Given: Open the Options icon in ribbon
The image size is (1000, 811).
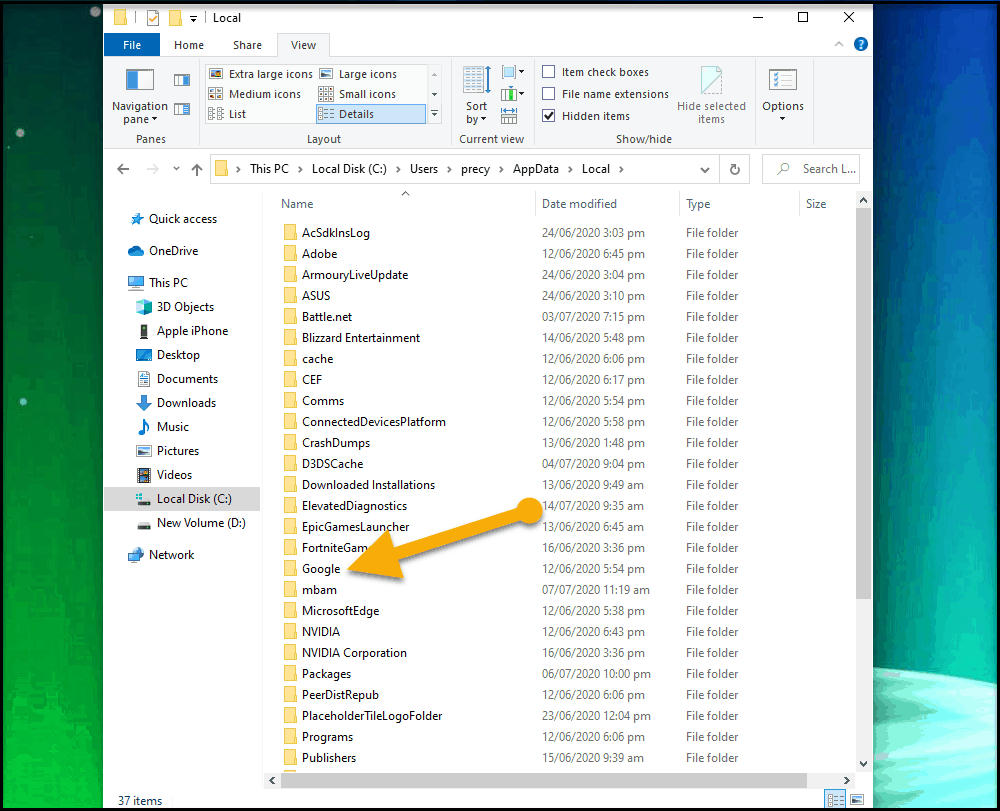Looking at the screenshot, I should 782,82.
